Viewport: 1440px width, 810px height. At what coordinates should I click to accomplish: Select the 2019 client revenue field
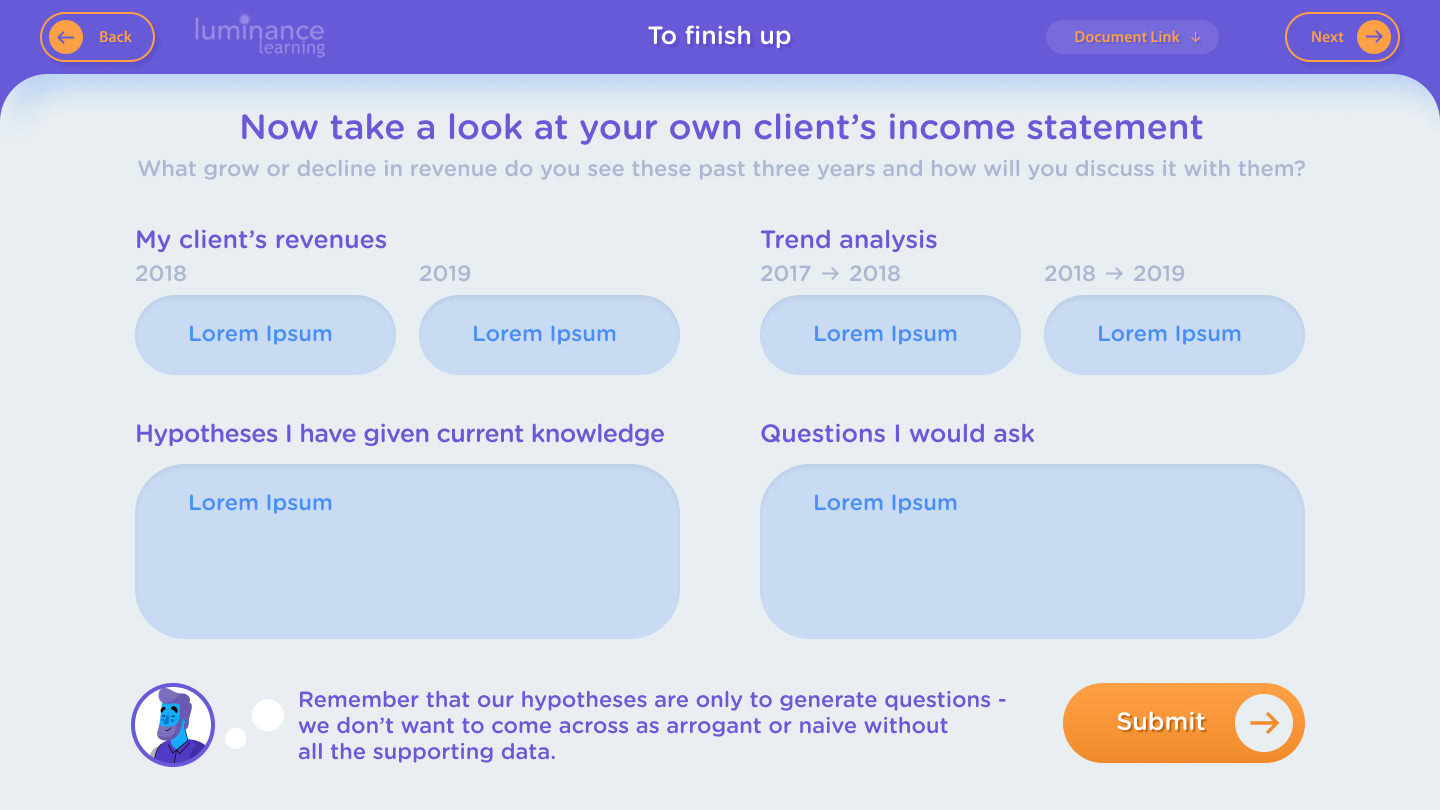(x=549, y=335)
